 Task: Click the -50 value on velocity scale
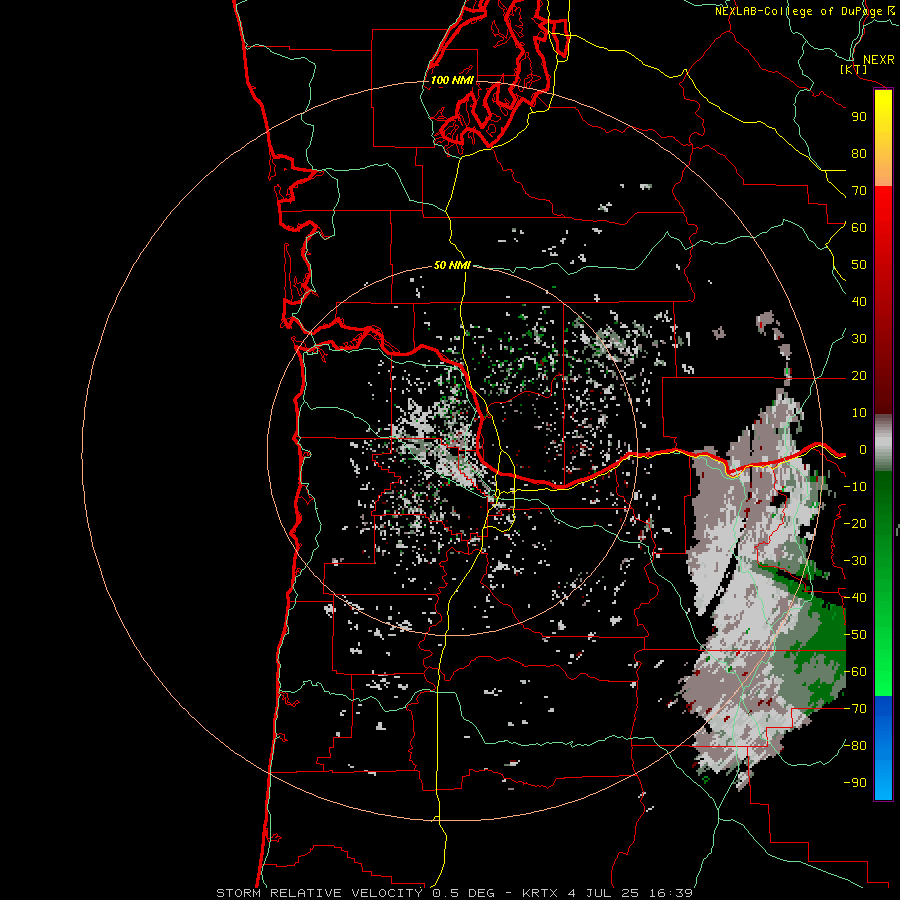[x=855, y=635]
